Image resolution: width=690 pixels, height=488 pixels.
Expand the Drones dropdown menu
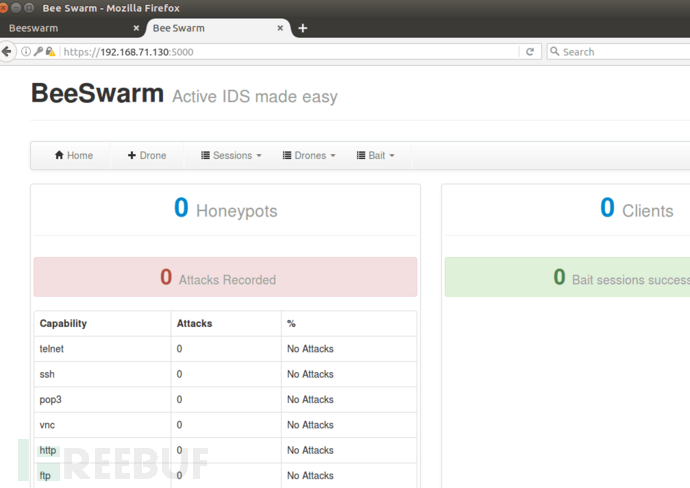tap(309, 155)
